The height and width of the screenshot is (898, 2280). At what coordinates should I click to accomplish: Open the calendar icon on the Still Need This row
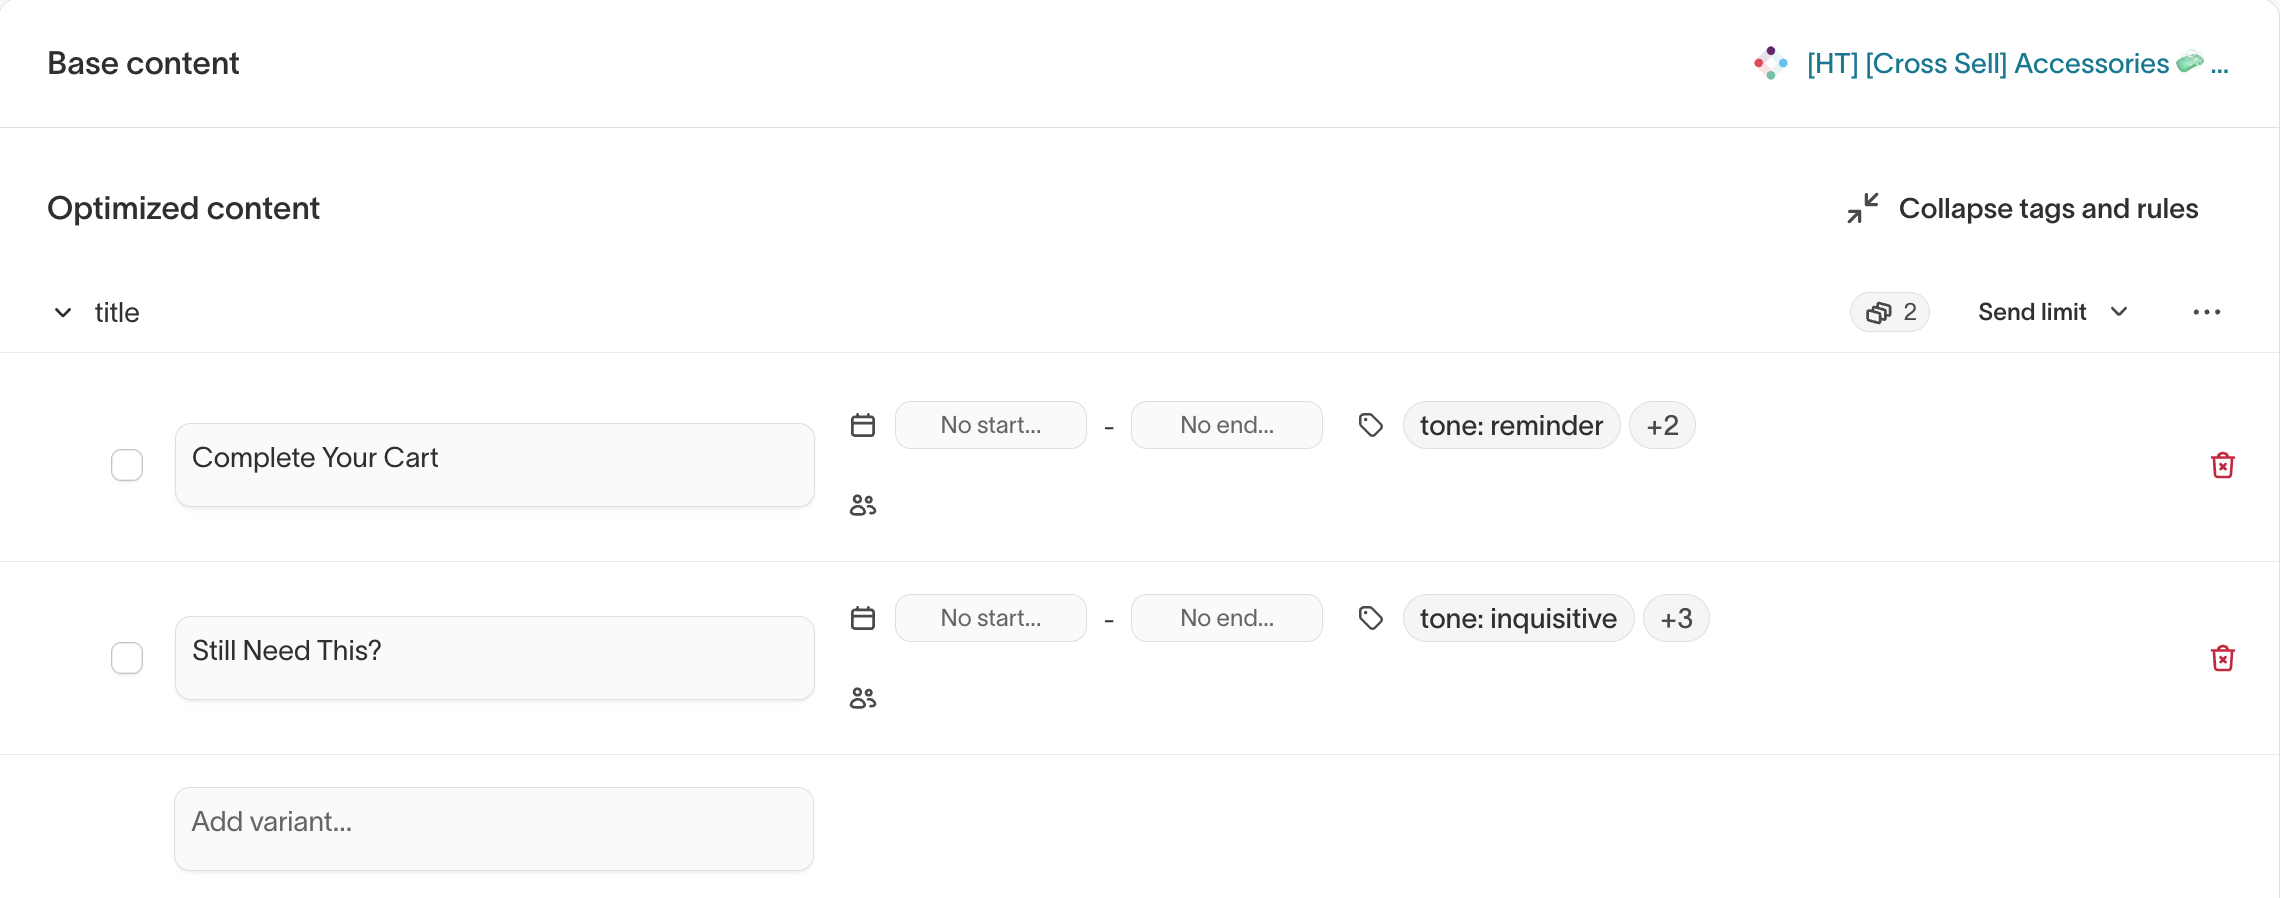point(861,617)
